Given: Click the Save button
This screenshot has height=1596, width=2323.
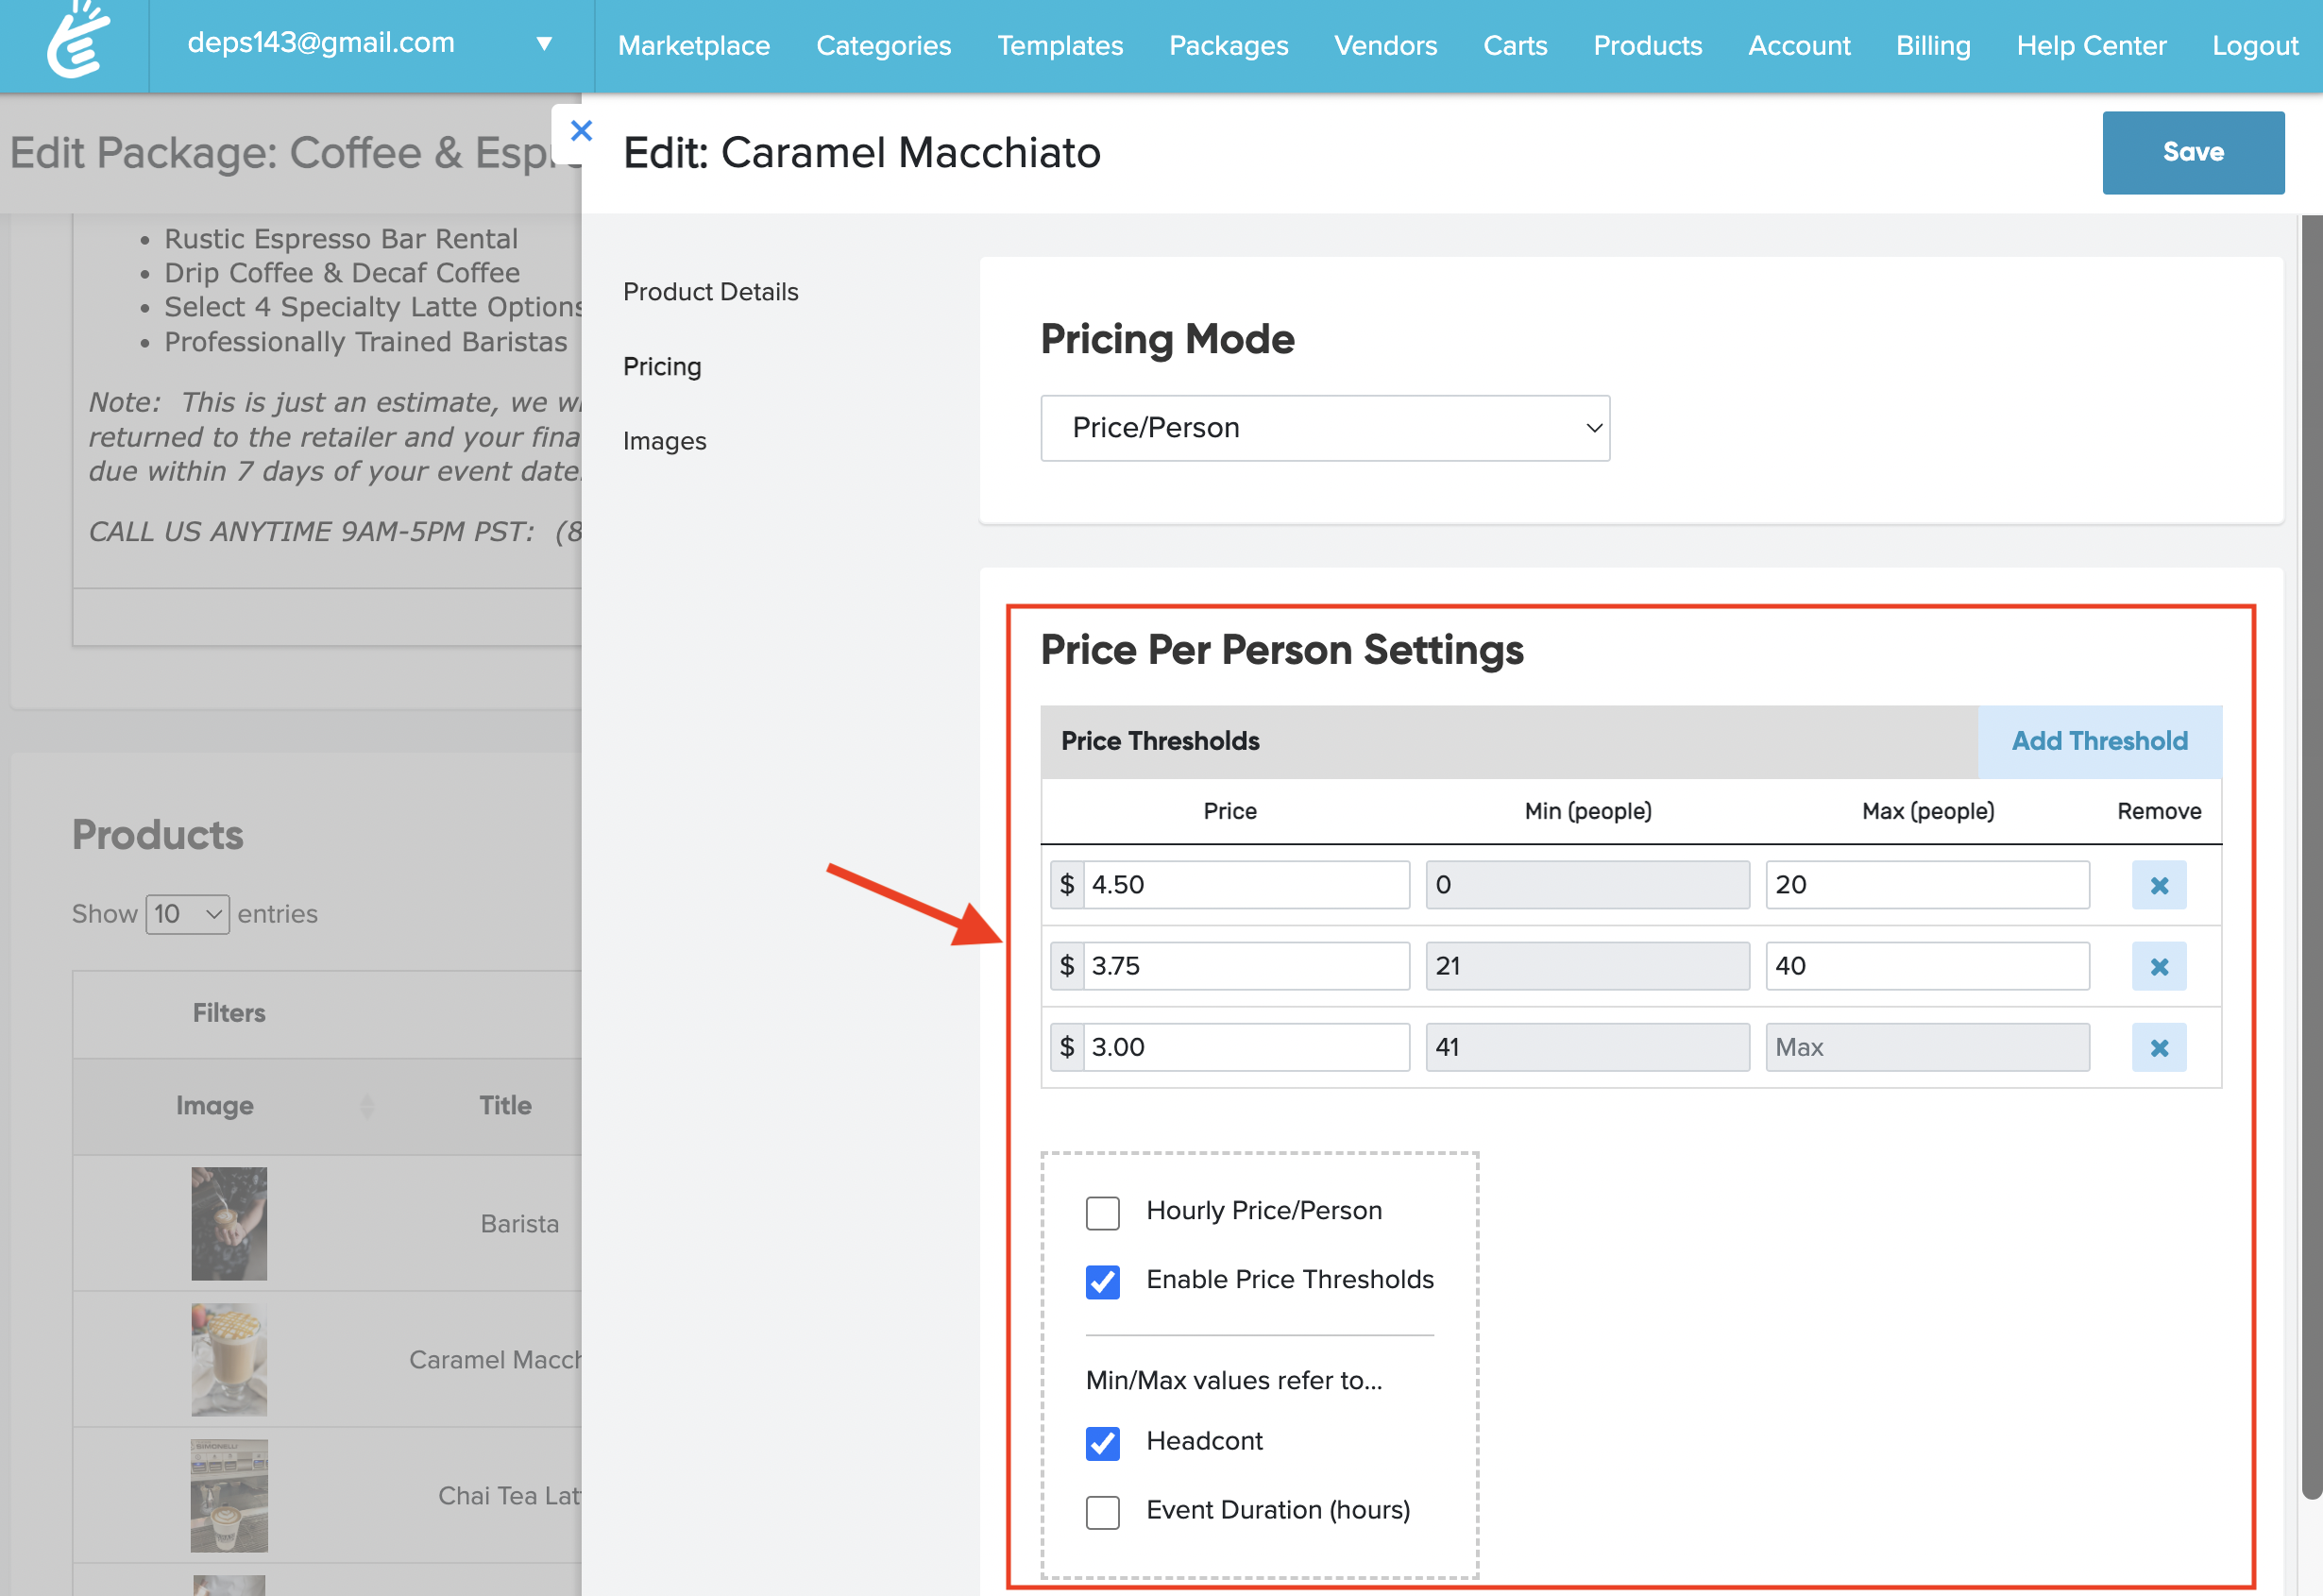Looking at the screenshot, I should click(2192, 152).
